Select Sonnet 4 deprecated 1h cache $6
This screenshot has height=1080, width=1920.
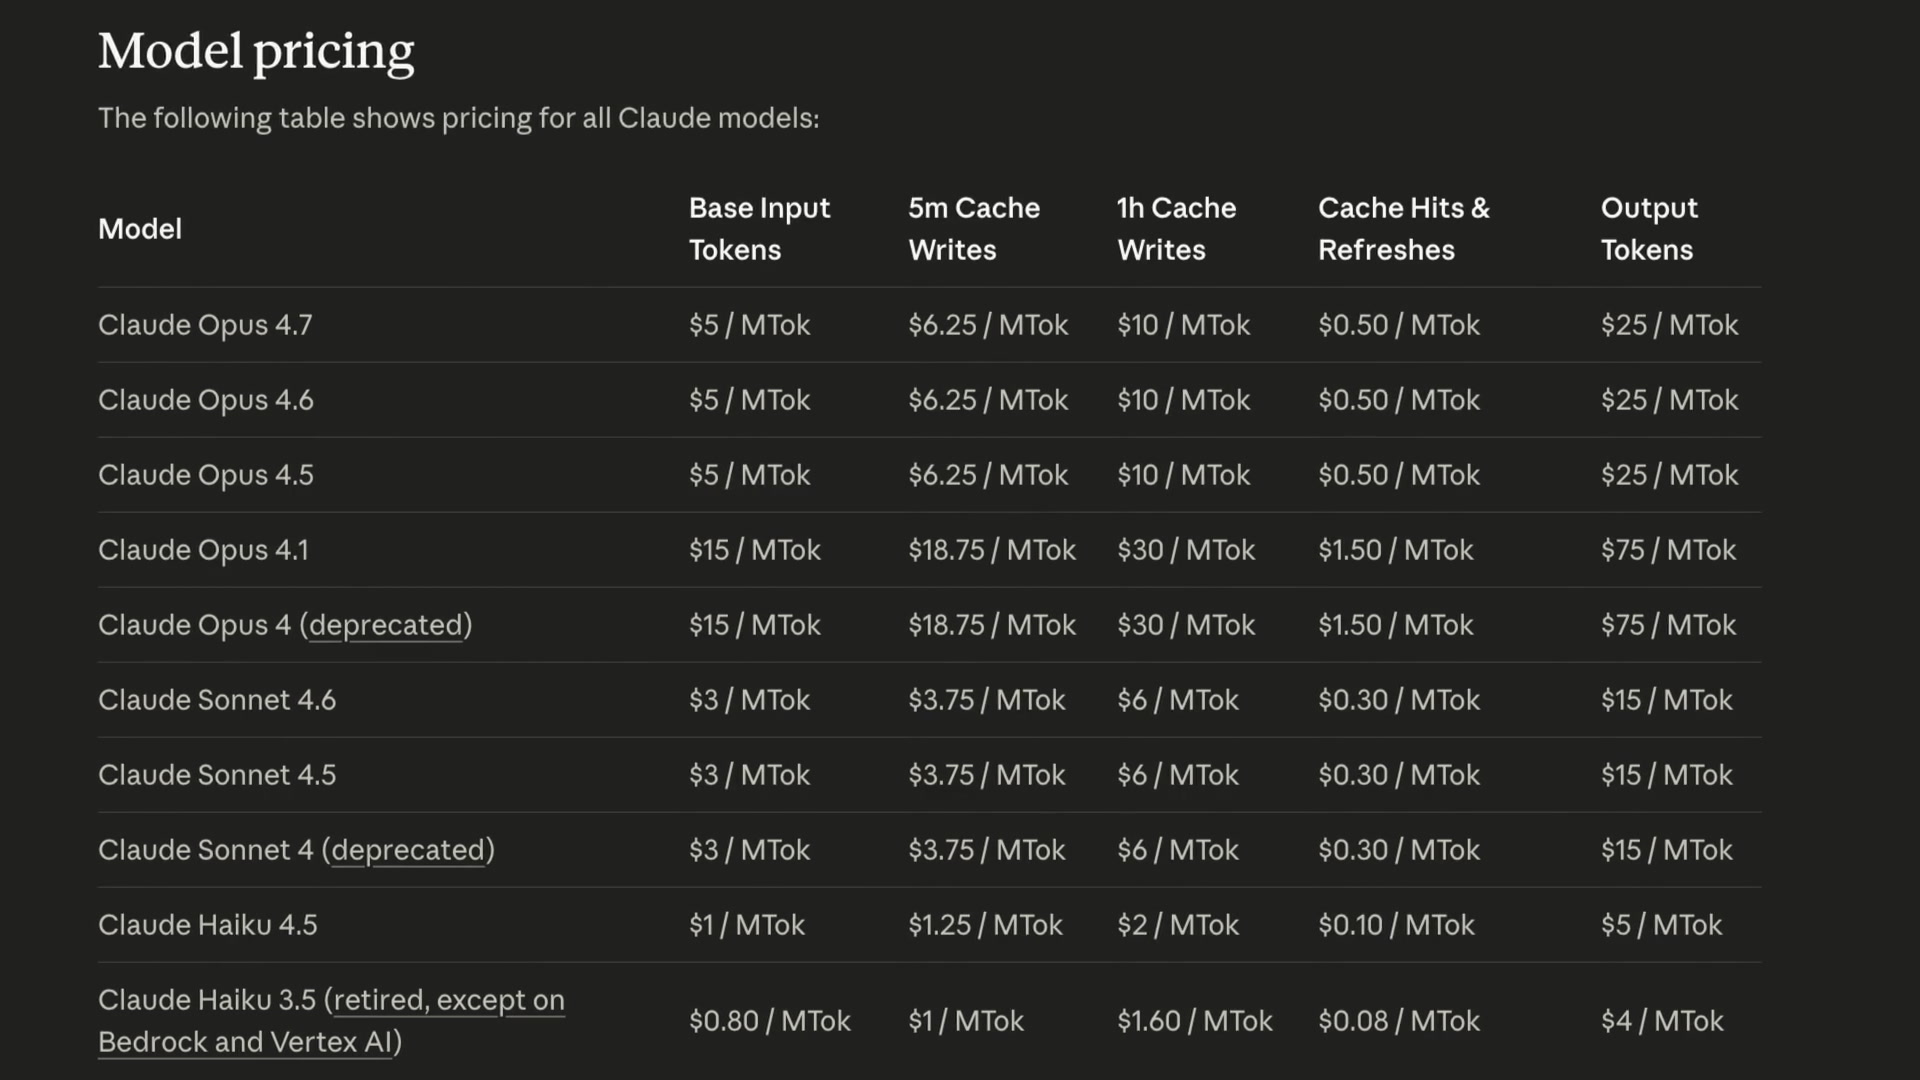(x=1178, y=850)
